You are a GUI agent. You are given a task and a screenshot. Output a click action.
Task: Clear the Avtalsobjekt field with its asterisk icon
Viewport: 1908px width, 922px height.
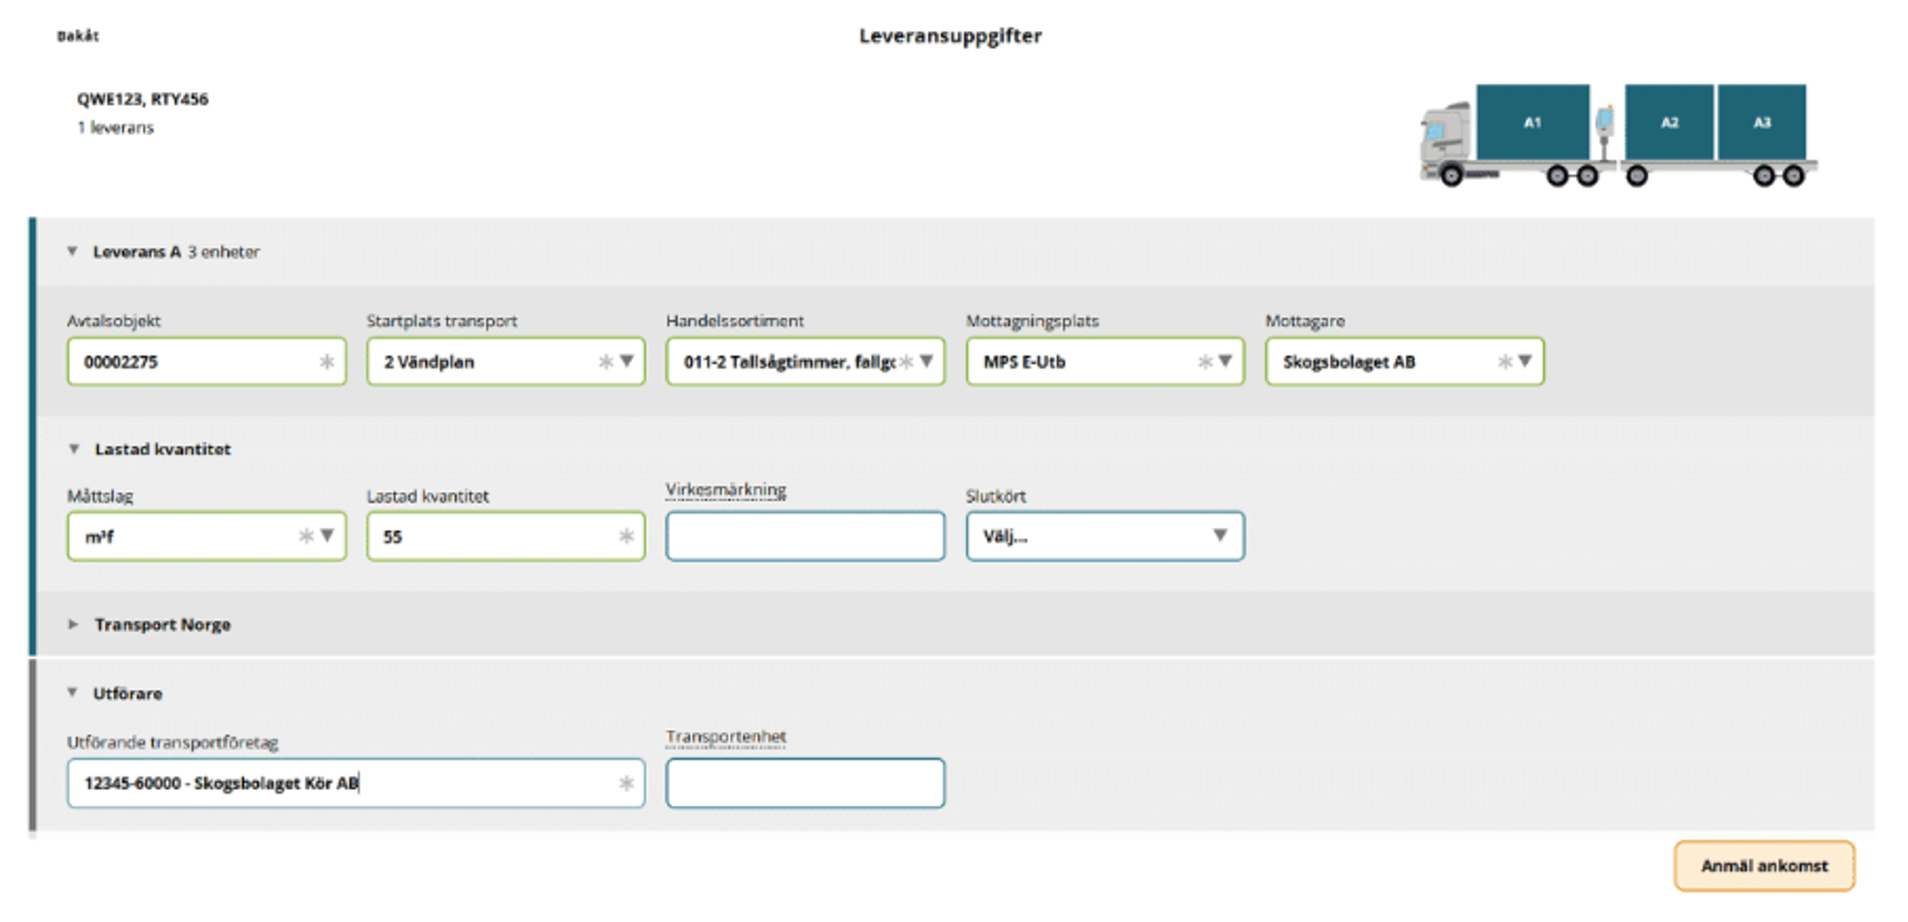pos(327,362)
